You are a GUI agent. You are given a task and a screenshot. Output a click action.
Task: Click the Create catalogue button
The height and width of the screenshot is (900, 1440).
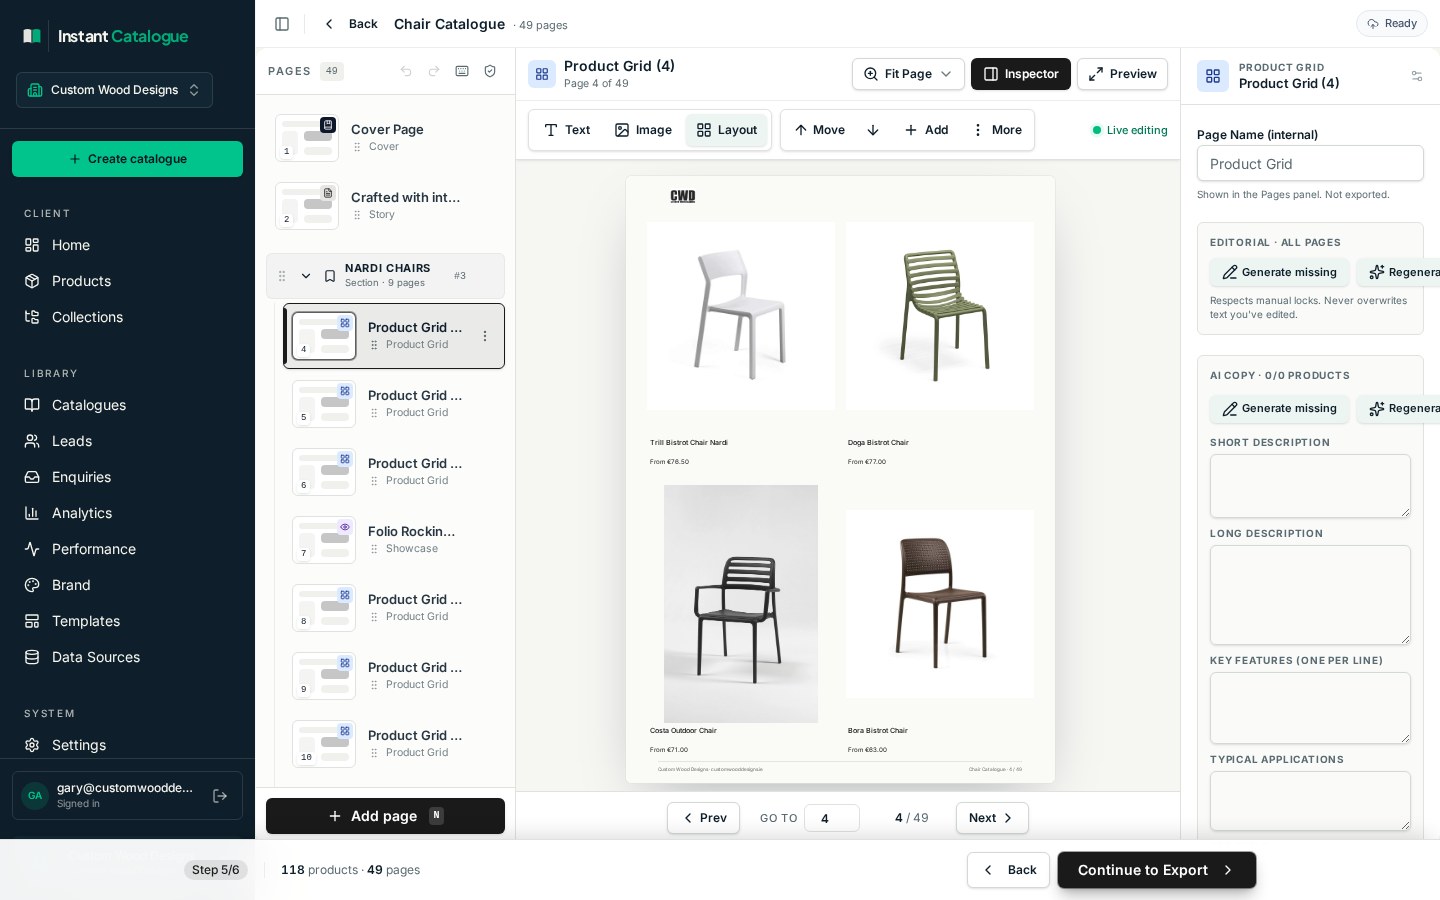(127, 159)
